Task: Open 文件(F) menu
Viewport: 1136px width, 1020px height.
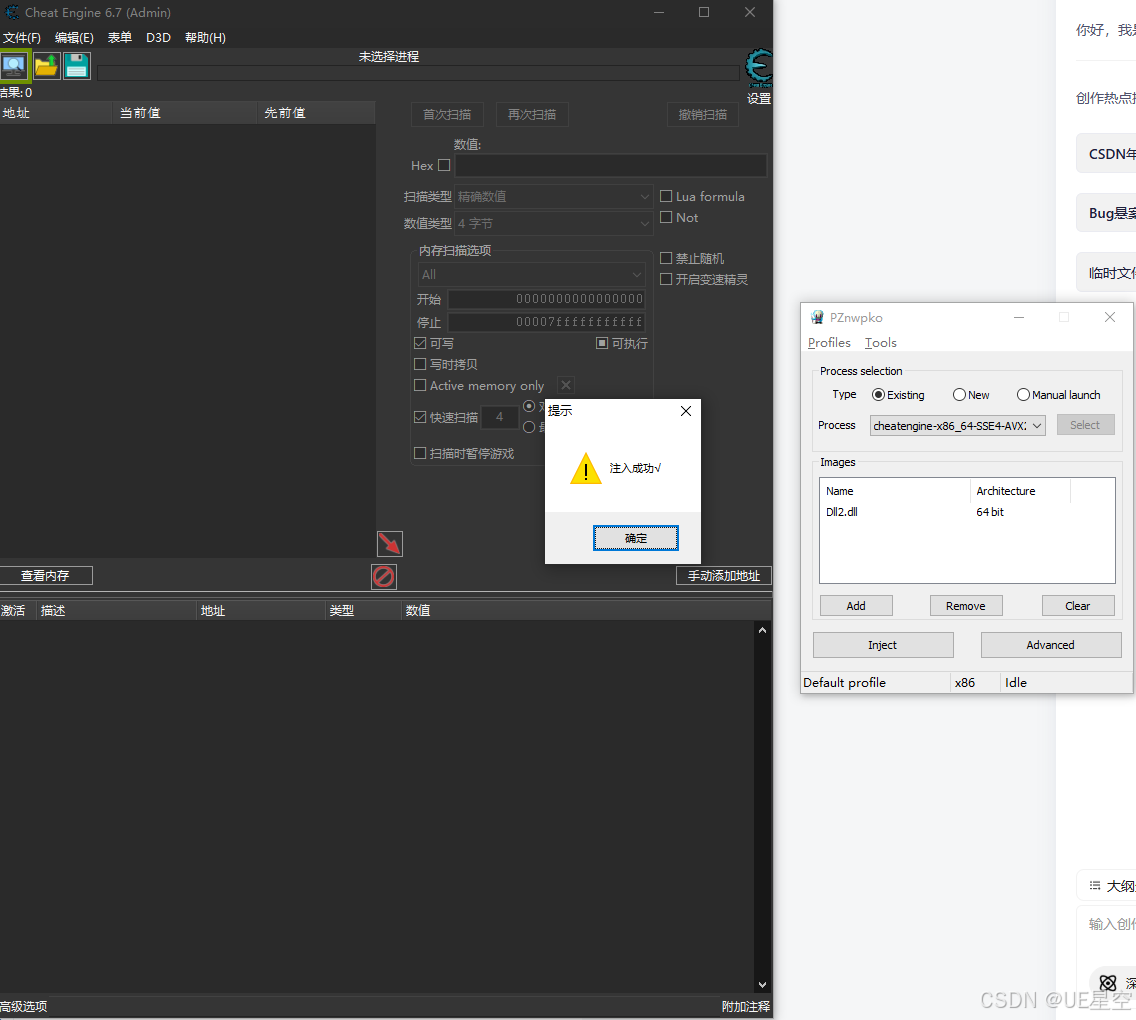Action: pos(22,38)
